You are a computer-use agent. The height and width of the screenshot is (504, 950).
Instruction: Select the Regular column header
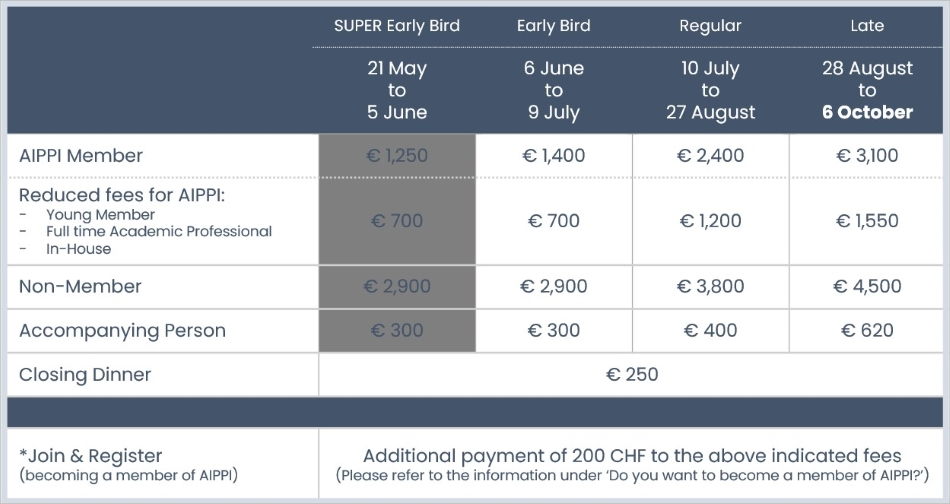[710, 26]
